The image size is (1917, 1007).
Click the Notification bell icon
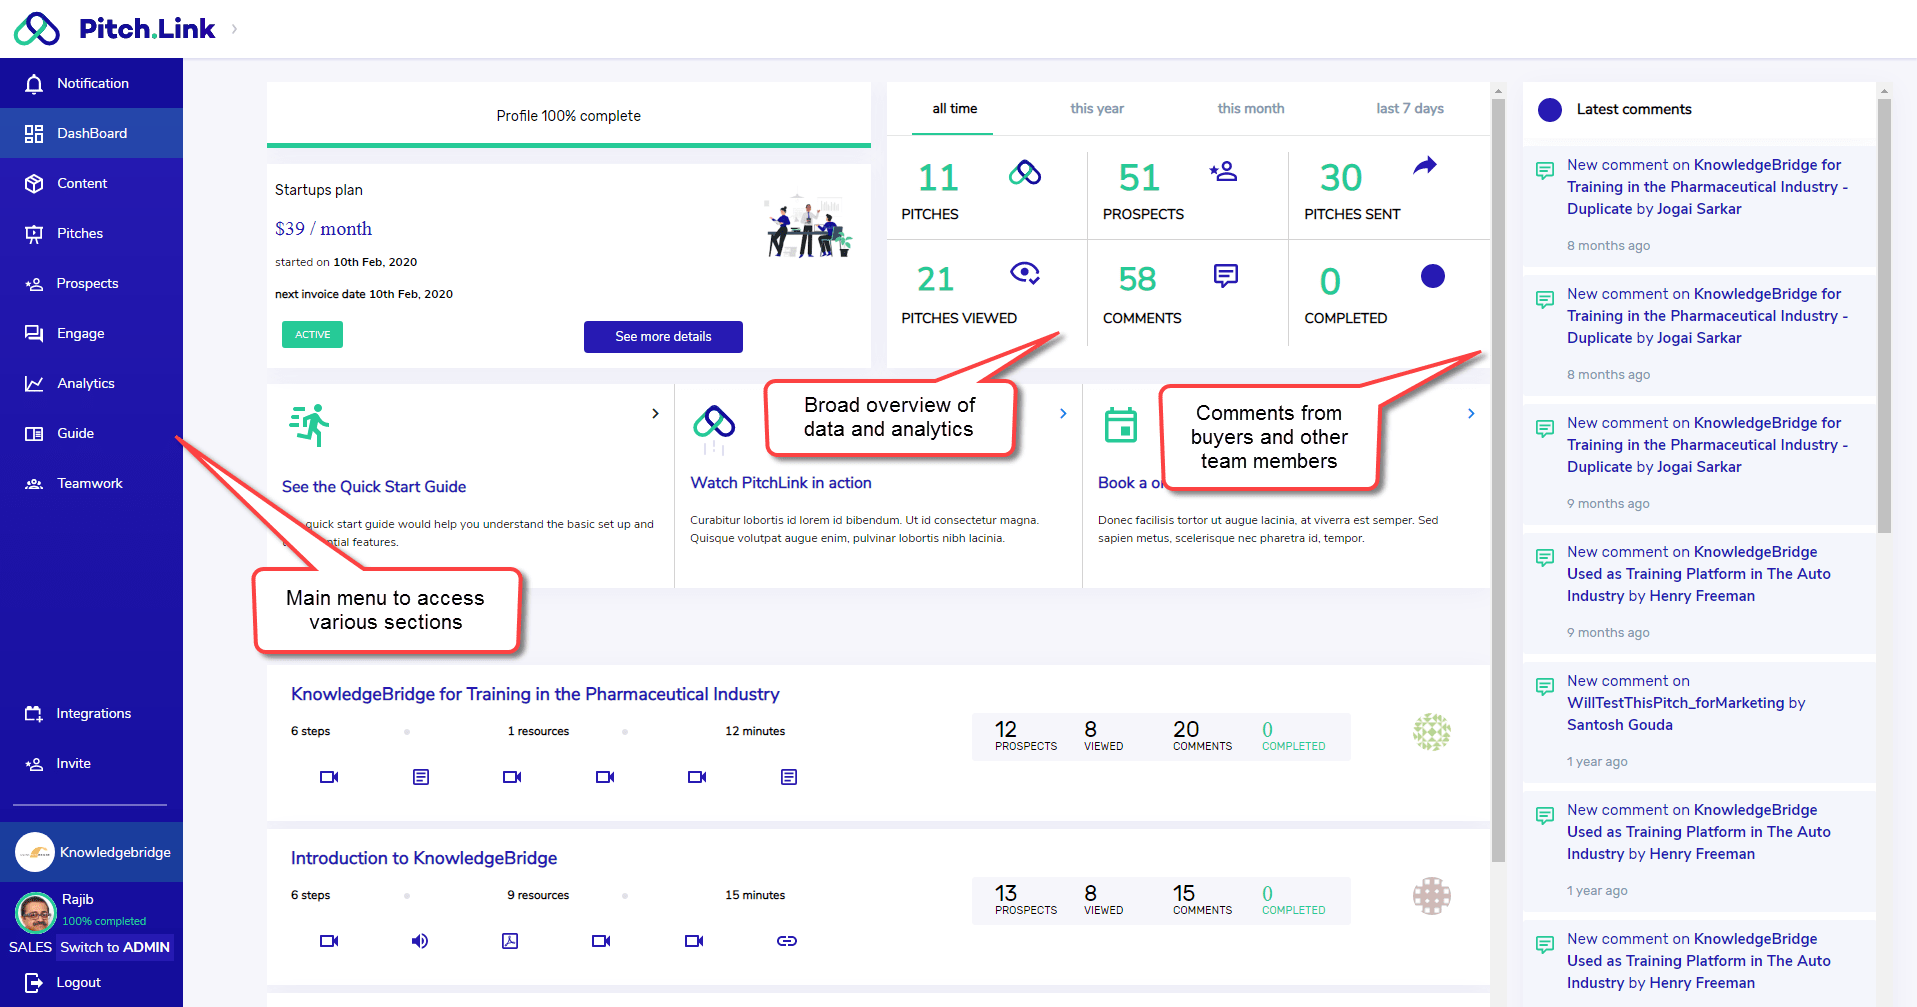(34, 84)
